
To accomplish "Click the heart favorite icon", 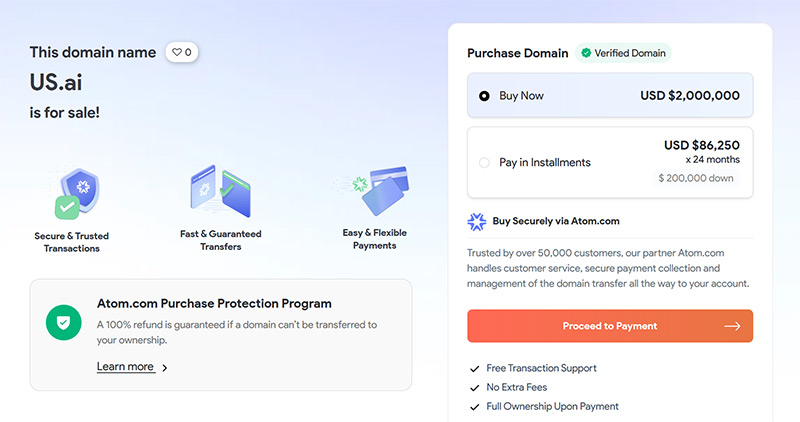I will pyautogui.click(x=177, y=52).
